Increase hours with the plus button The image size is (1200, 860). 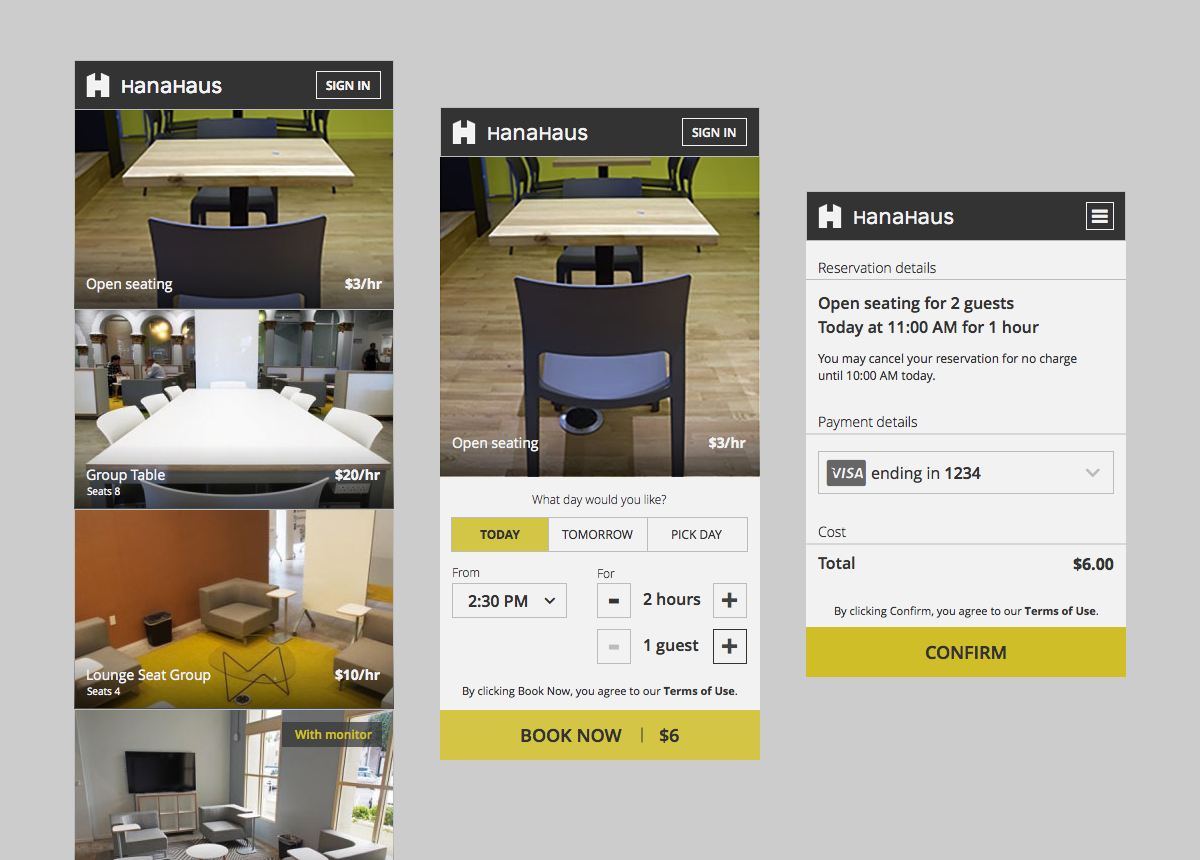pos(730,601)
